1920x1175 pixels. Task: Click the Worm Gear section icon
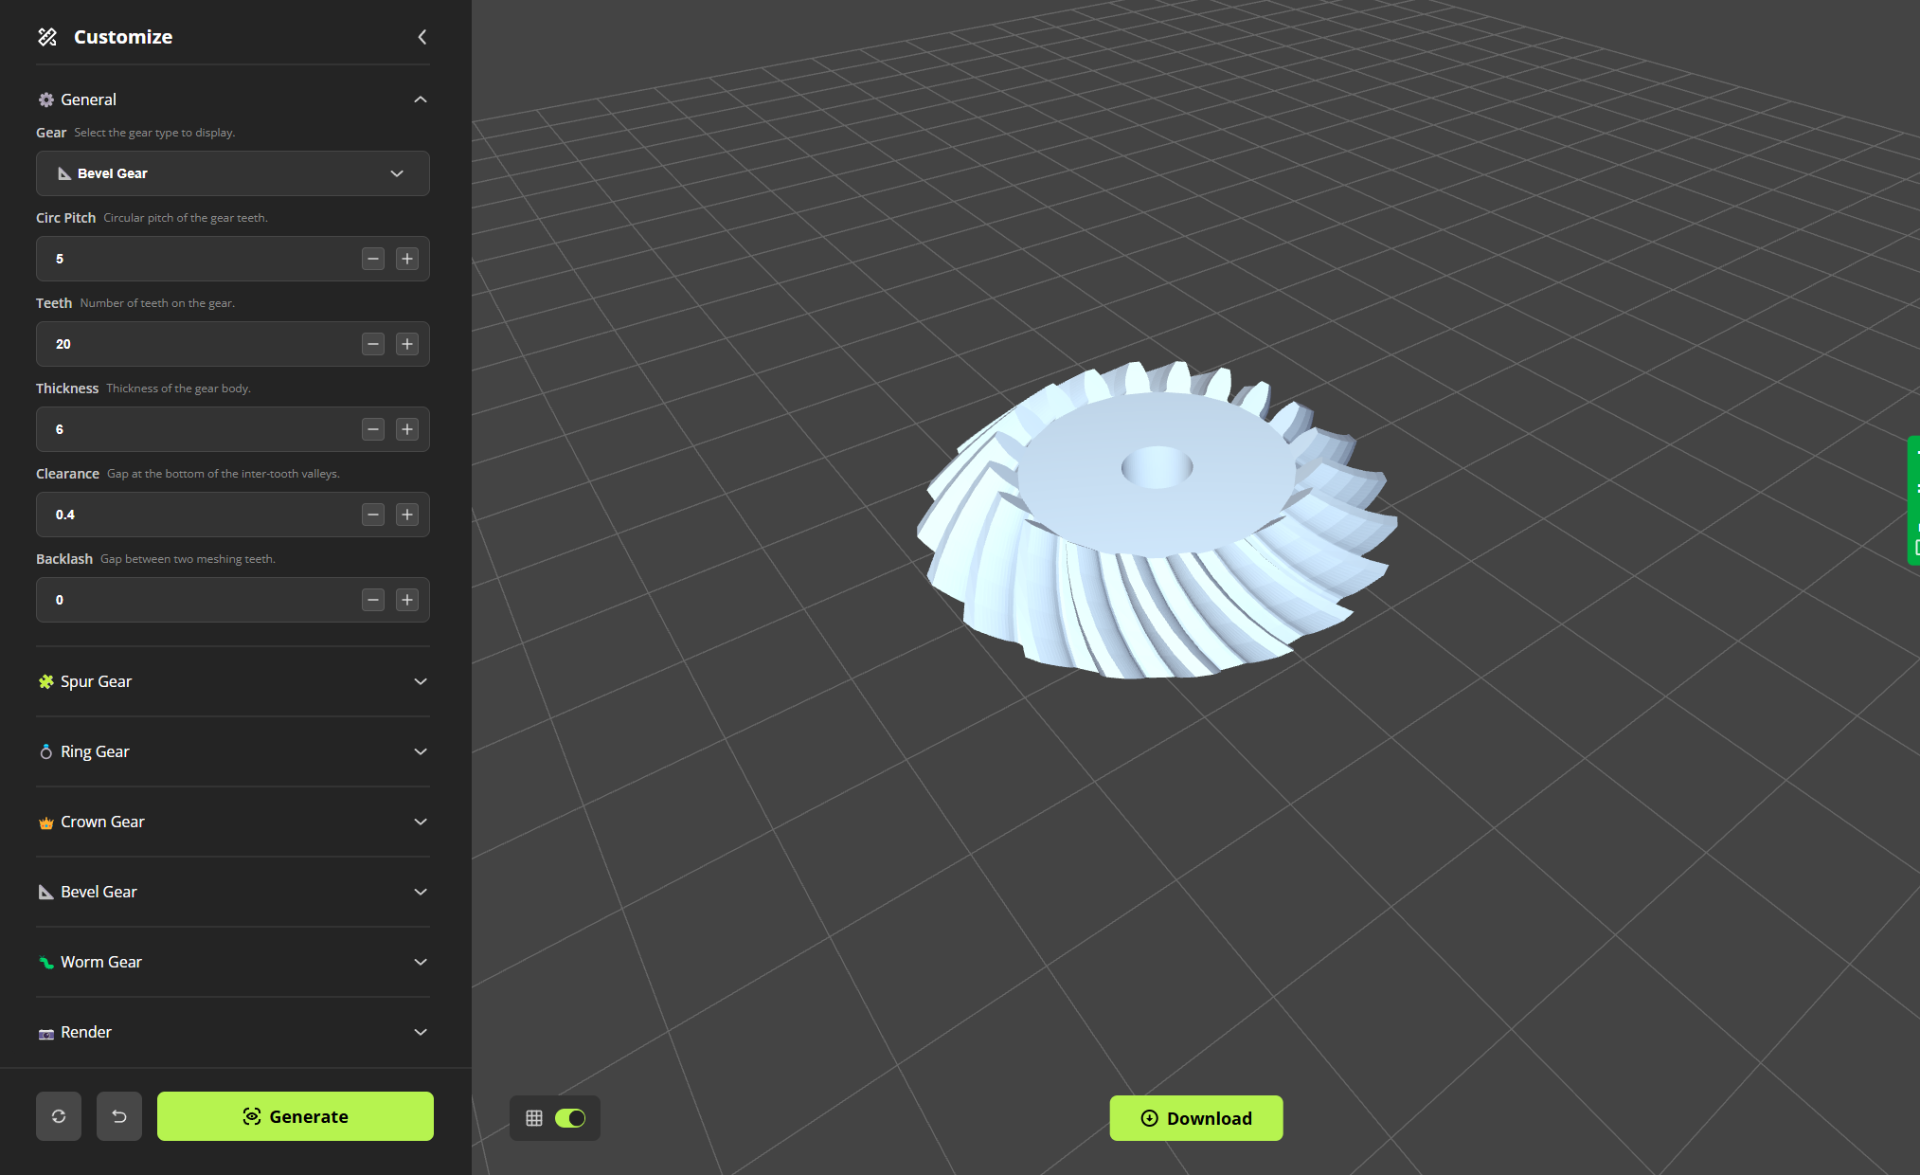pyautogui.click(x=46, y=962)
